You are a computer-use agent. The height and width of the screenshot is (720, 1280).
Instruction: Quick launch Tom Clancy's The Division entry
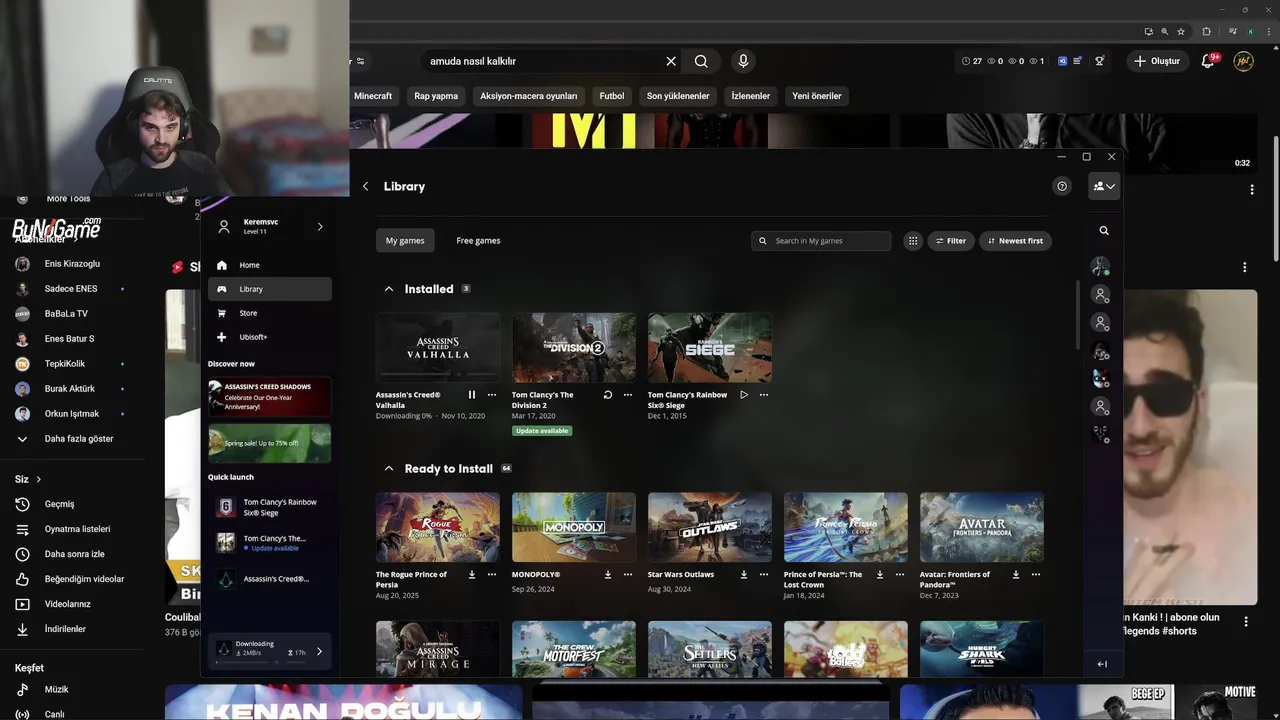(x=270, y=543)
